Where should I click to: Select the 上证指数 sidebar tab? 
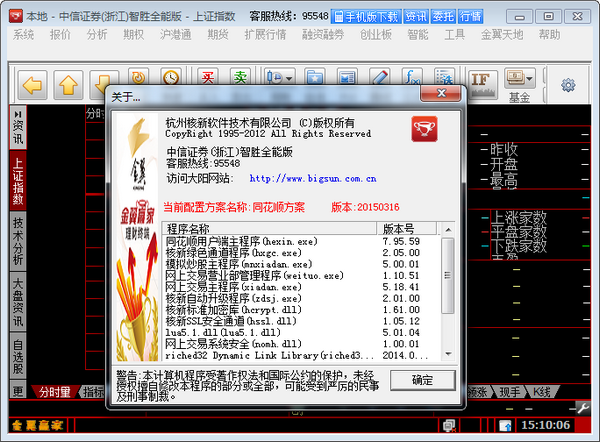tap(18, 180)
